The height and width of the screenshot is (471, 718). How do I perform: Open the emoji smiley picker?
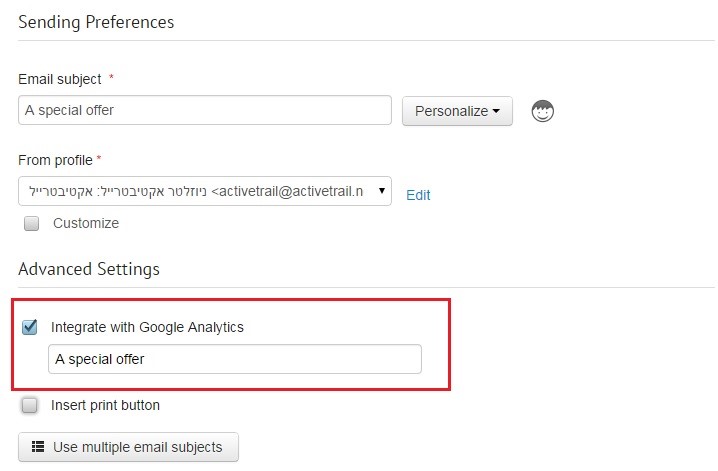(x=543, y=111)
